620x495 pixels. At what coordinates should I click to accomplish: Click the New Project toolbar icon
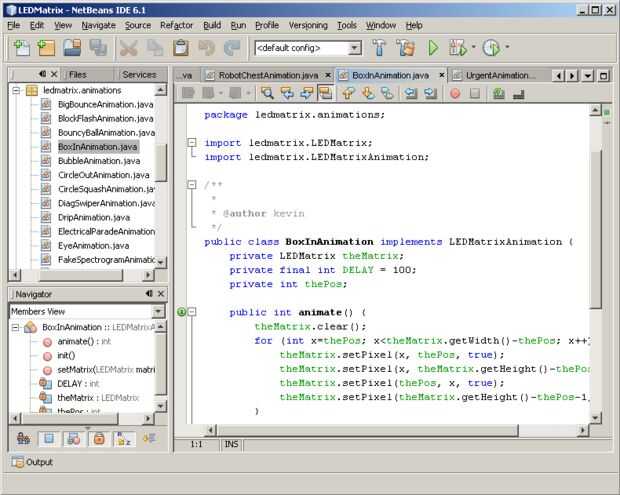point(46,48)
